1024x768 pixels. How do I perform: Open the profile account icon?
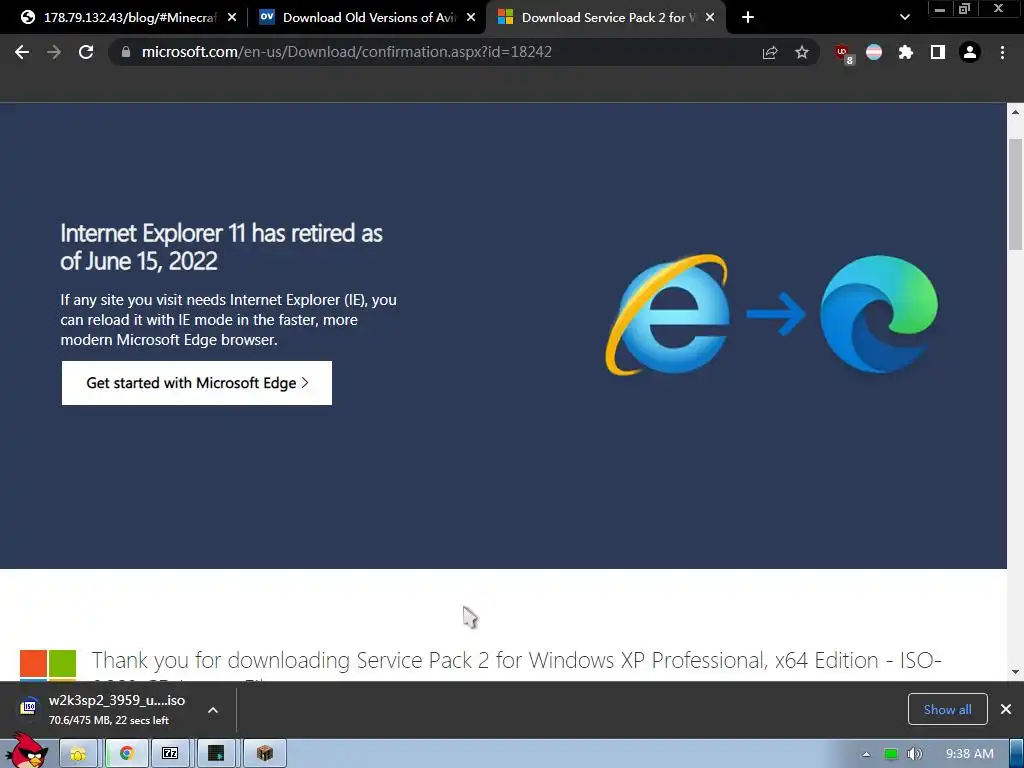[x=970, y=52]
